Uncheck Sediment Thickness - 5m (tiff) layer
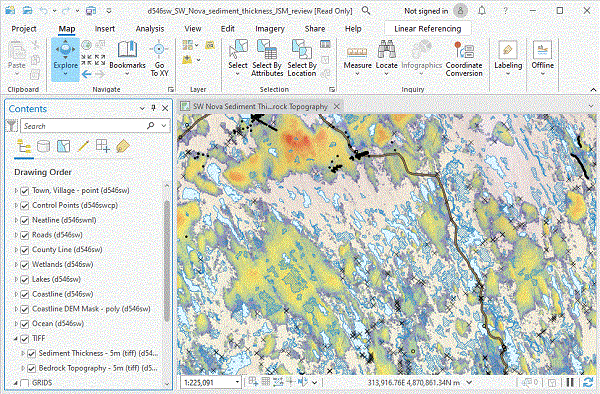 [32, 353]
